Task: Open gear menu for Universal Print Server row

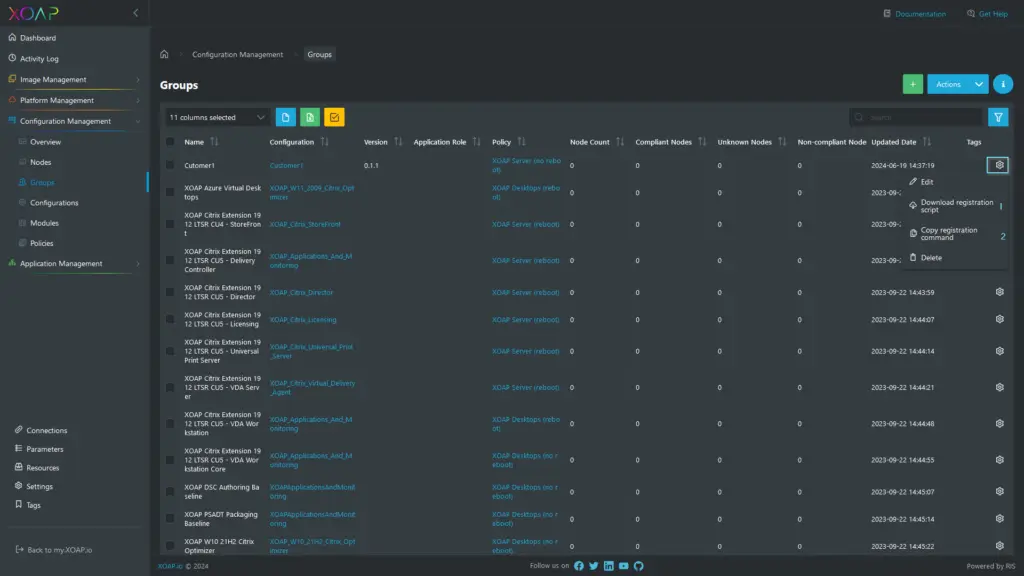Action: [x=999, y=351]
